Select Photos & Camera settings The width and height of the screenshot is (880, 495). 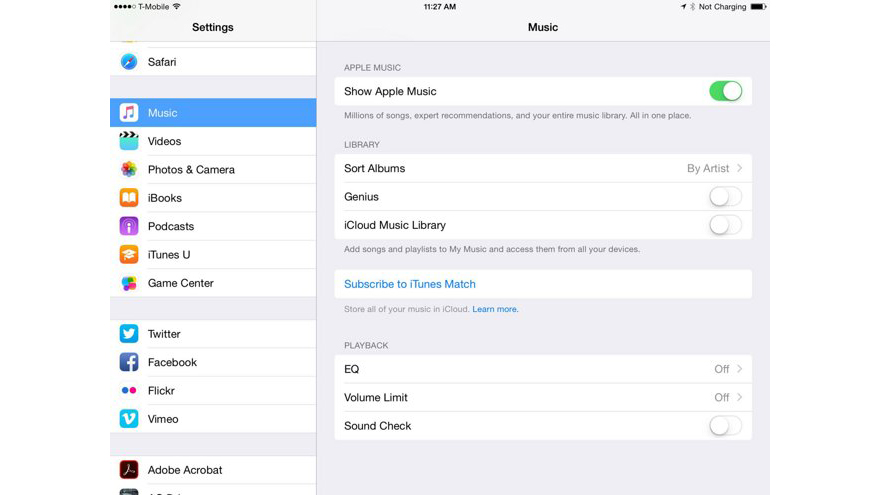pyautogui.click(x=191, y=169)
